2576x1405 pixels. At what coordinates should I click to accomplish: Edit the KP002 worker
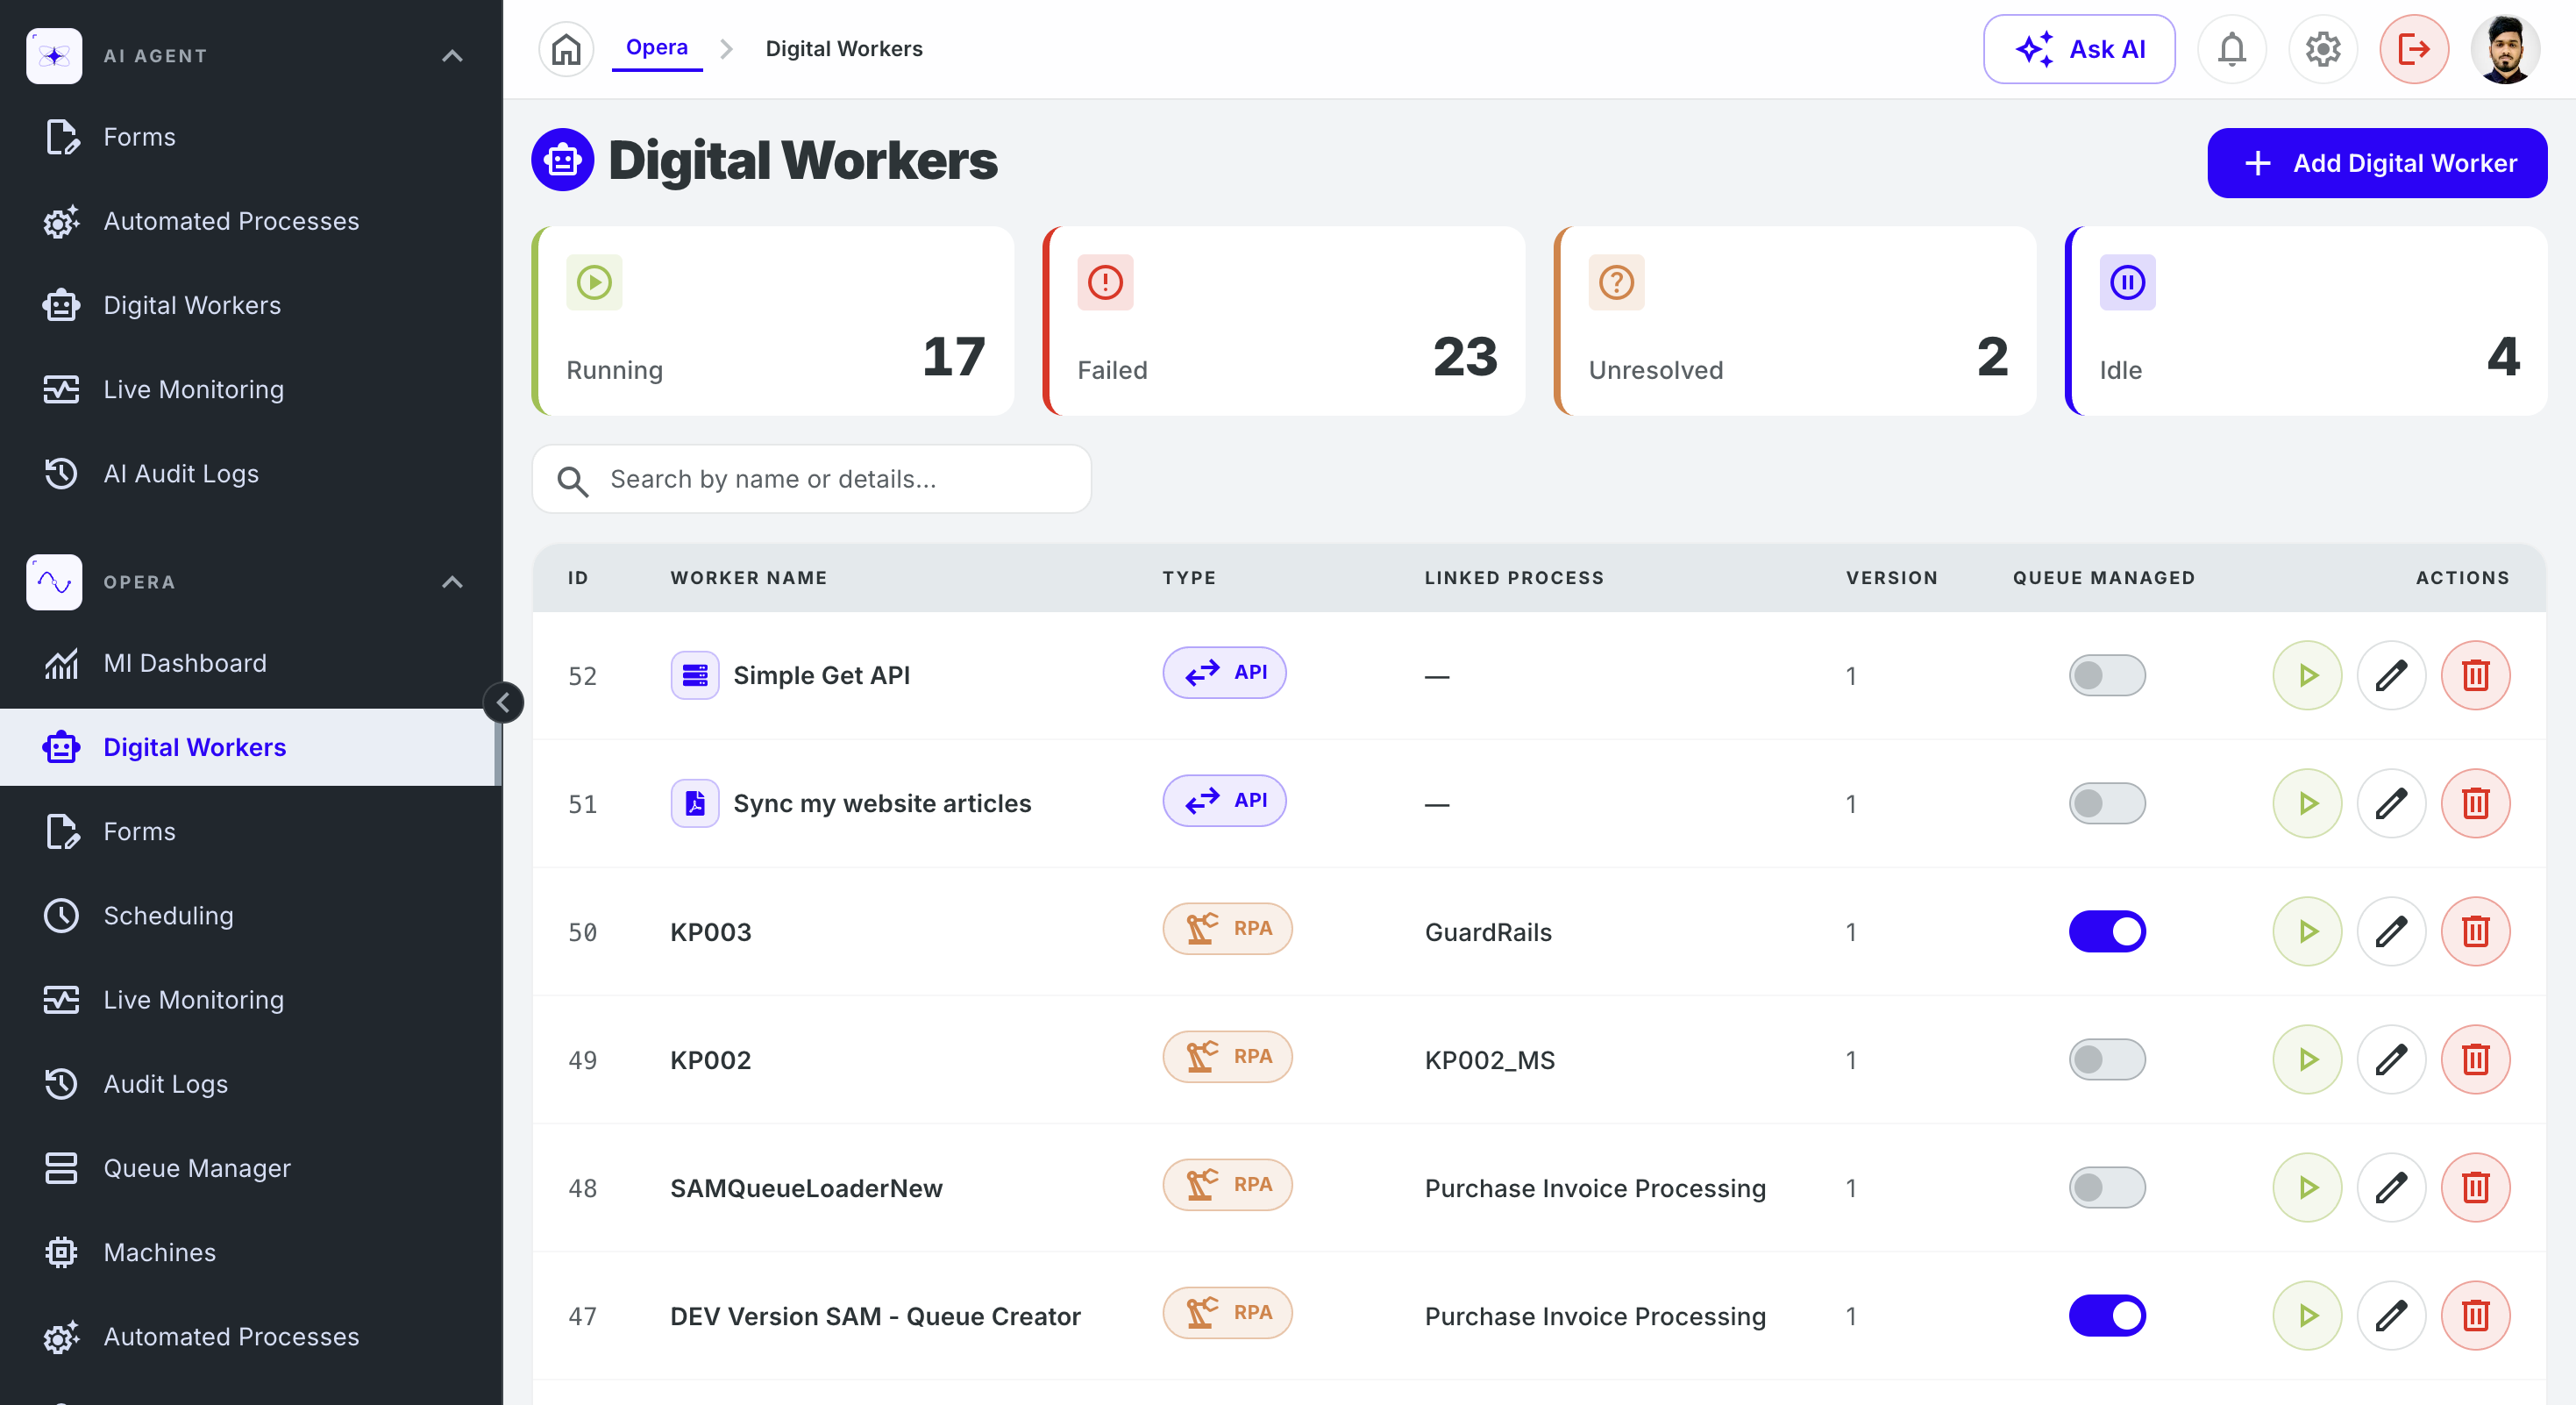coord(2391,1059)
